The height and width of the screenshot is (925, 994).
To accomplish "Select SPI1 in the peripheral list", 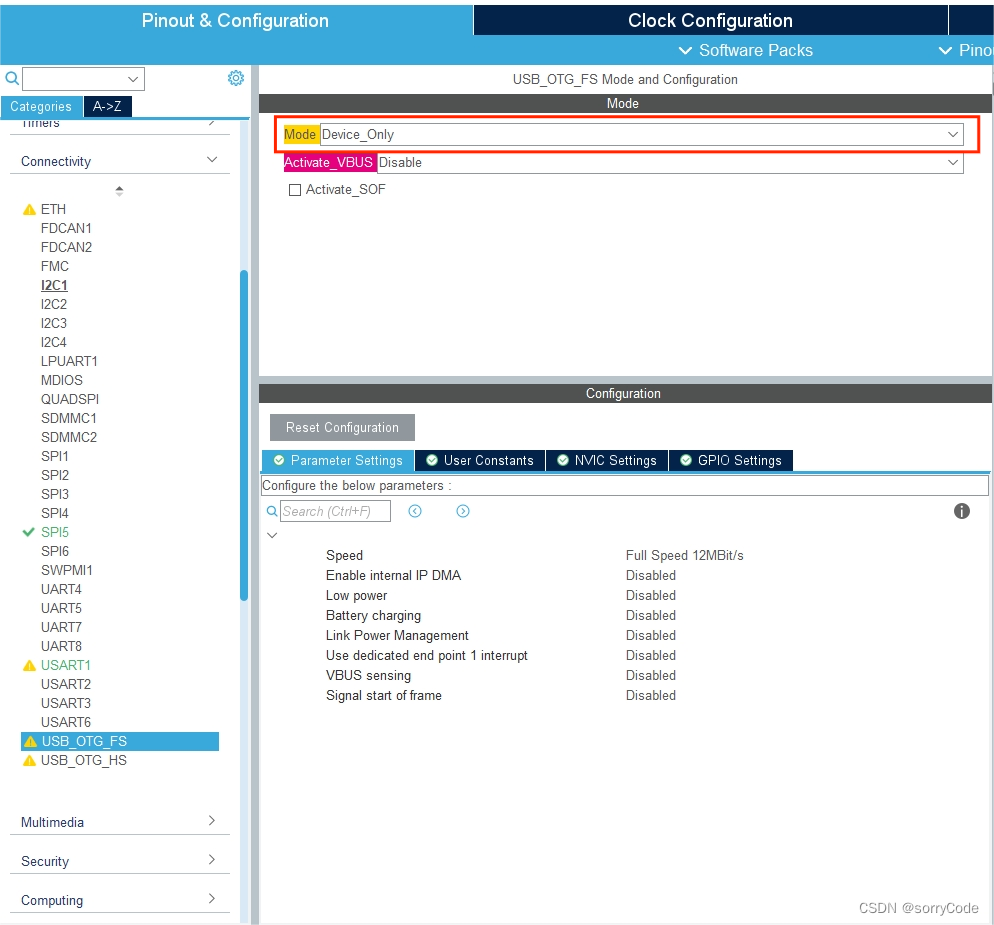I will (55, 456).
